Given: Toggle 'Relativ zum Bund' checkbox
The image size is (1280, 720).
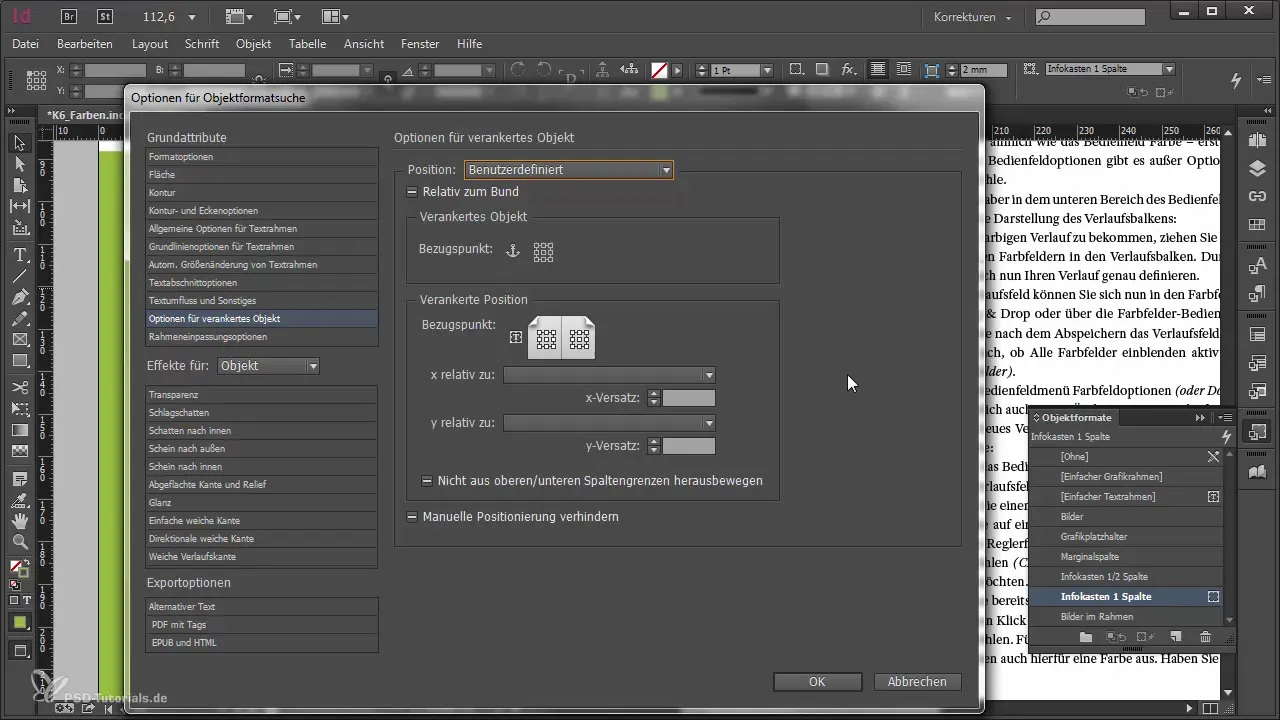Looking at the screenshot, I should click(x=411, y=192).
